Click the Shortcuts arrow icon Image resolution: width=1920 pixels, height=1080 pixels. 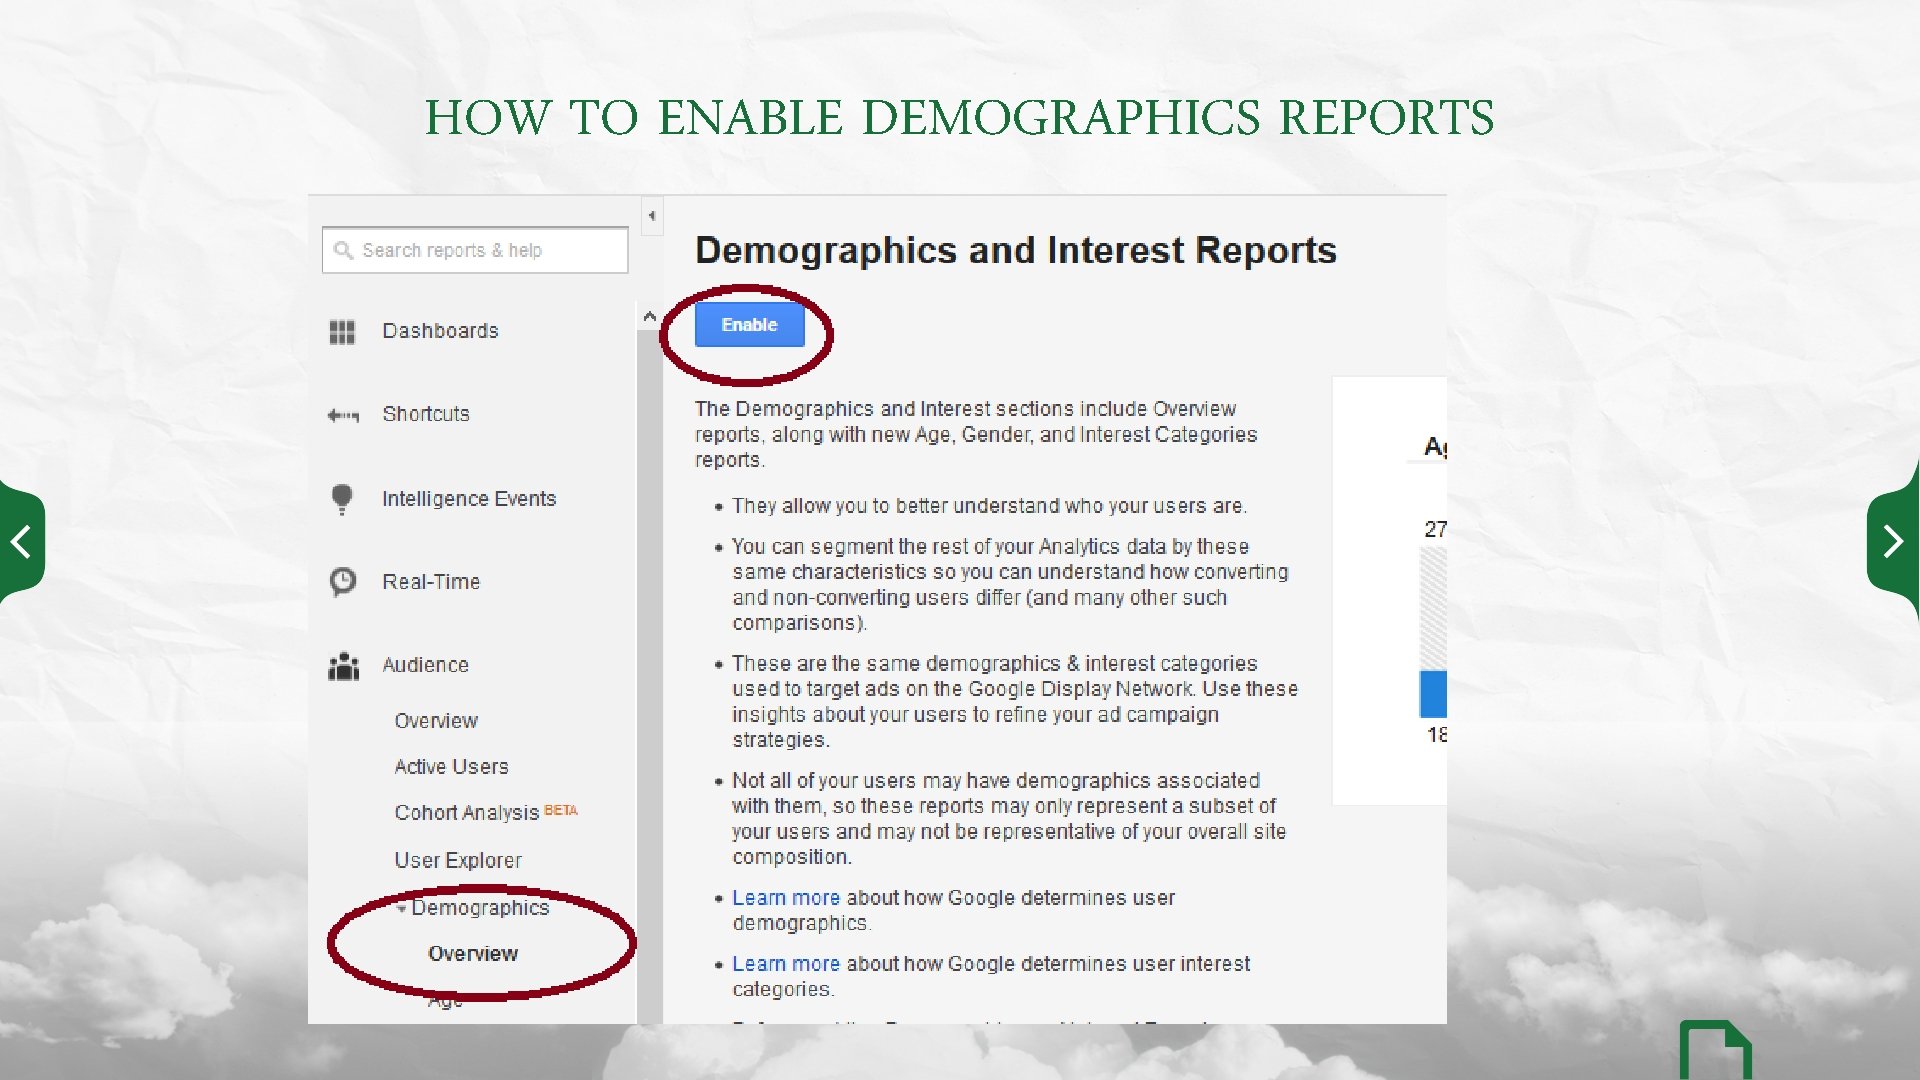[342, 415]
